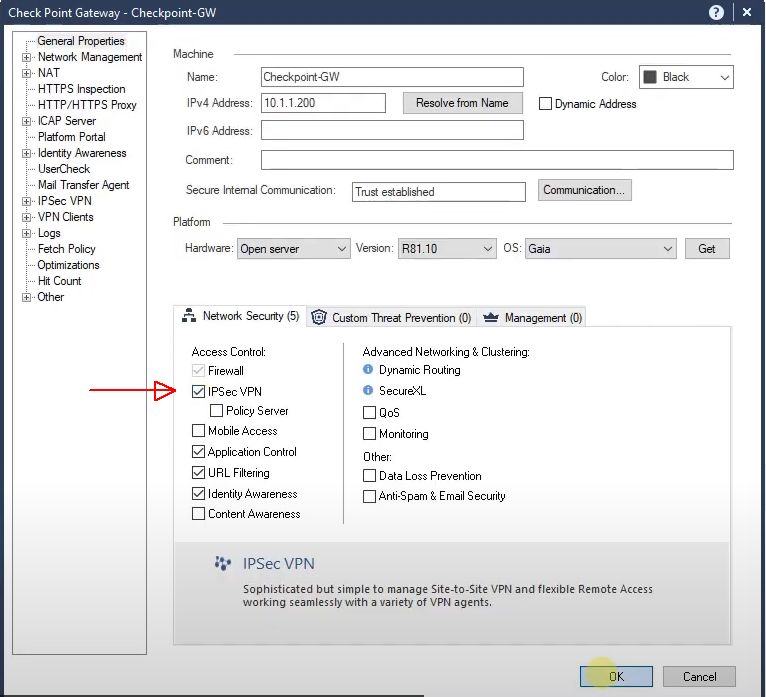
Task: Select Optimizations in the tree
Action: click(x=68, y=265)
